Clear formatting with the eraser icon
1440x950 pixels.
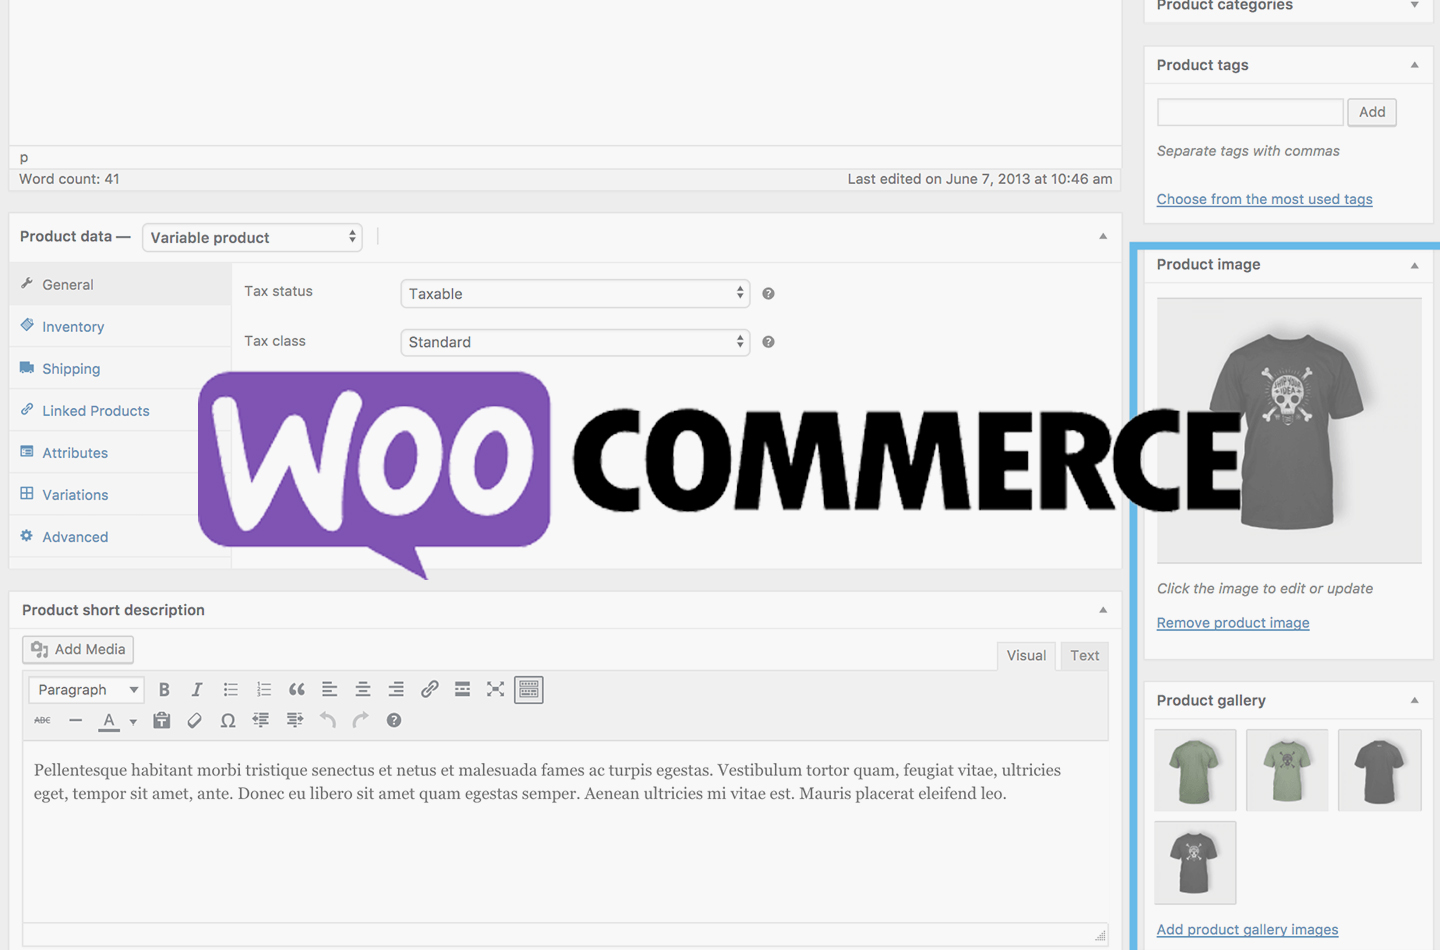(x=195, y=720)
